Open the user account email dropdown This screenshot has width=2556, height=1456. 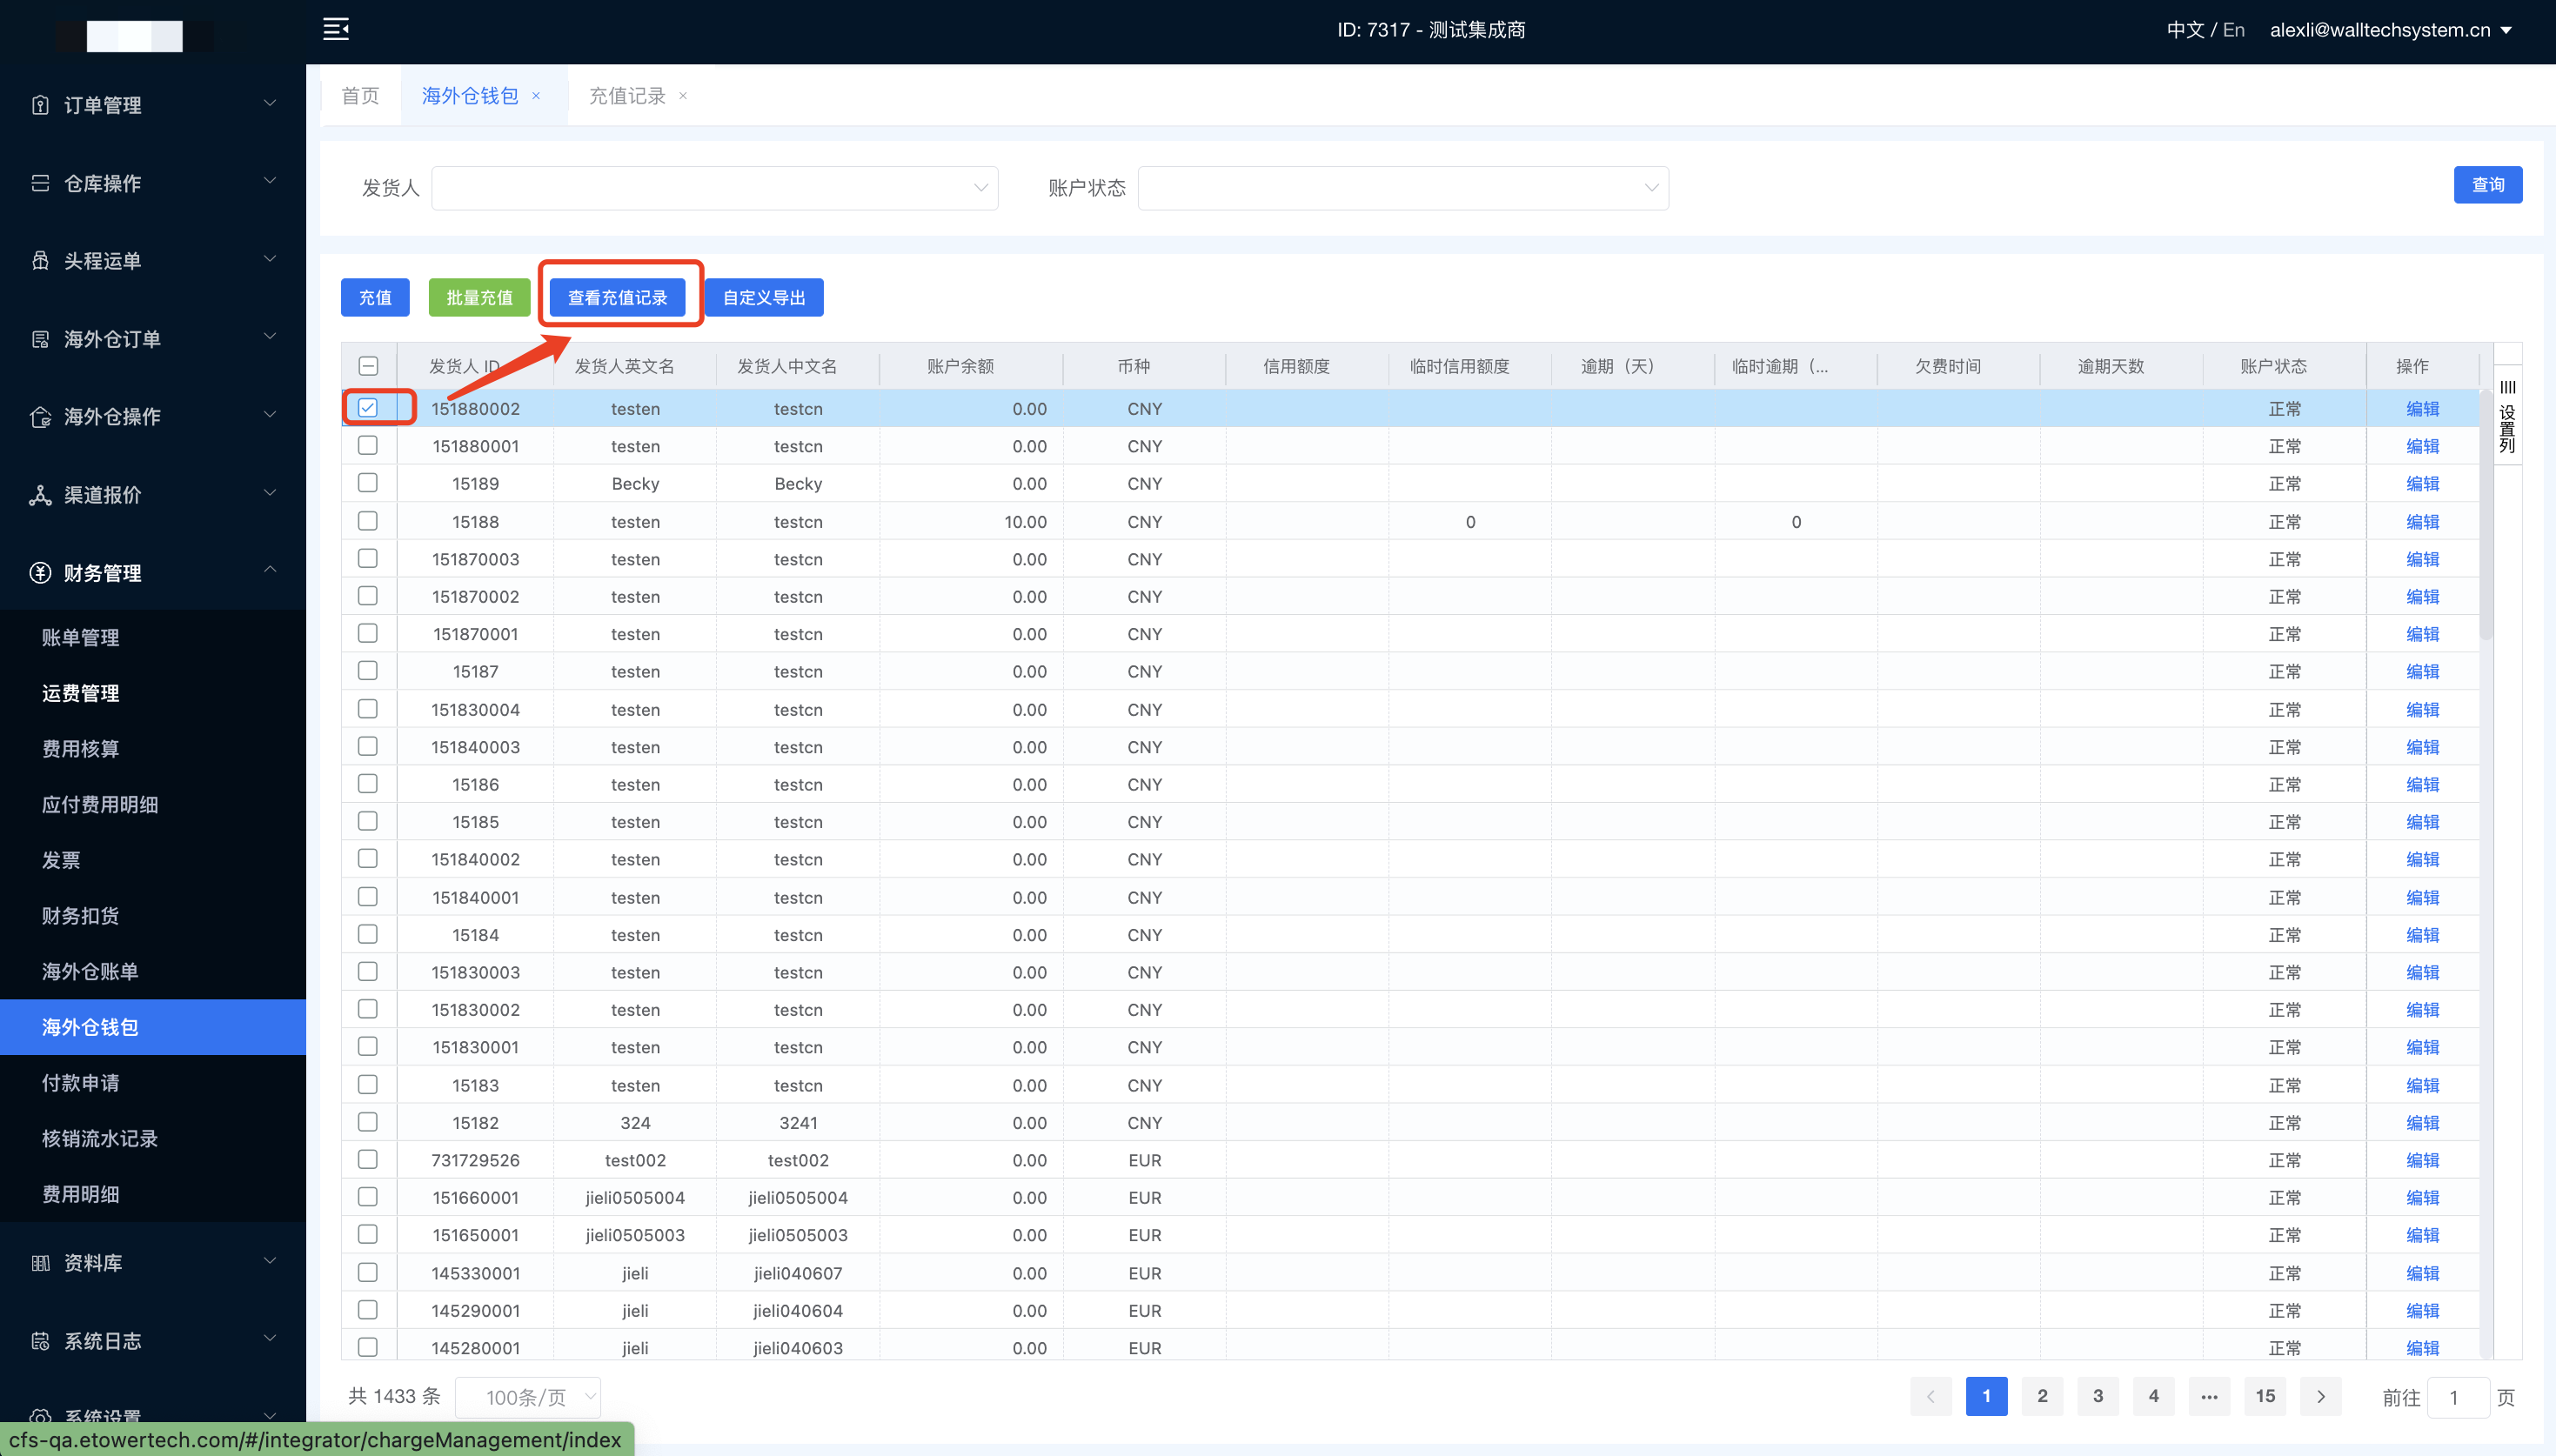click(2391, 30)
